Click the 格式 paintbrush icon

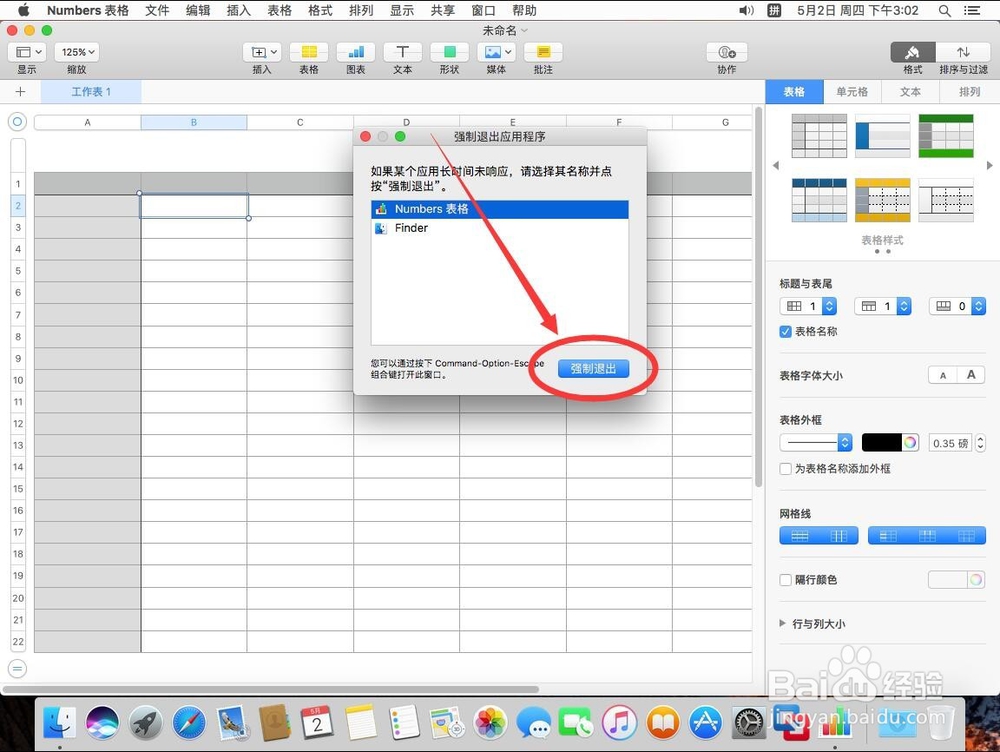(x=913, y=52)
